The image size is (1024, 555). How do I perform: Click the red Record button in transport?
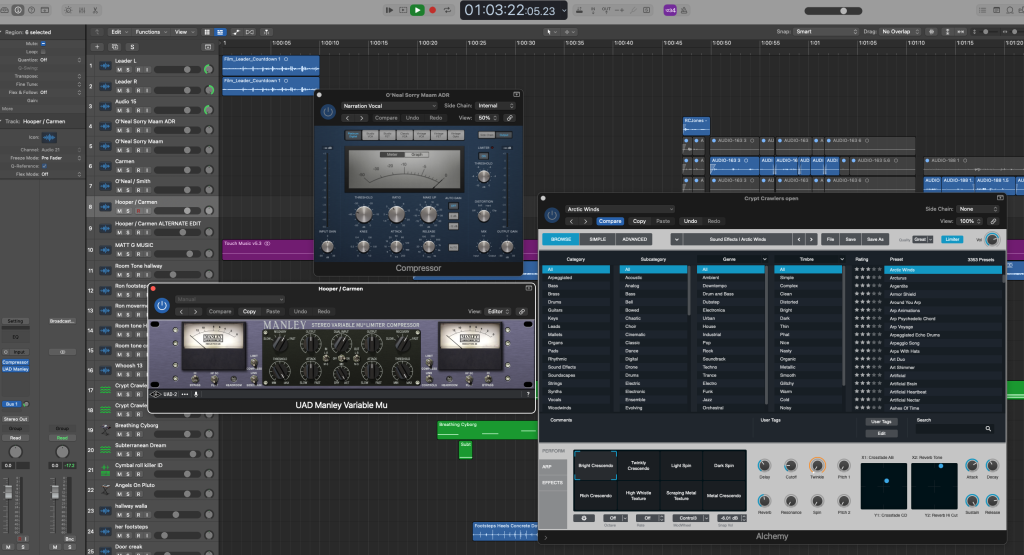pyautogui.click(x=432, y=10)
